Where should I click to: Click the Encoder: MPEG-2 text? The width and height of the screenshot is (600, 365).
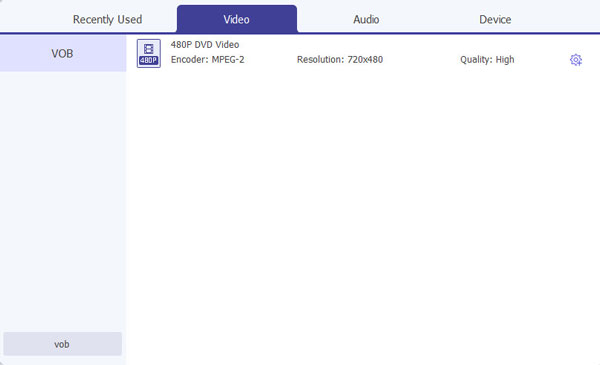coord(207,60)
